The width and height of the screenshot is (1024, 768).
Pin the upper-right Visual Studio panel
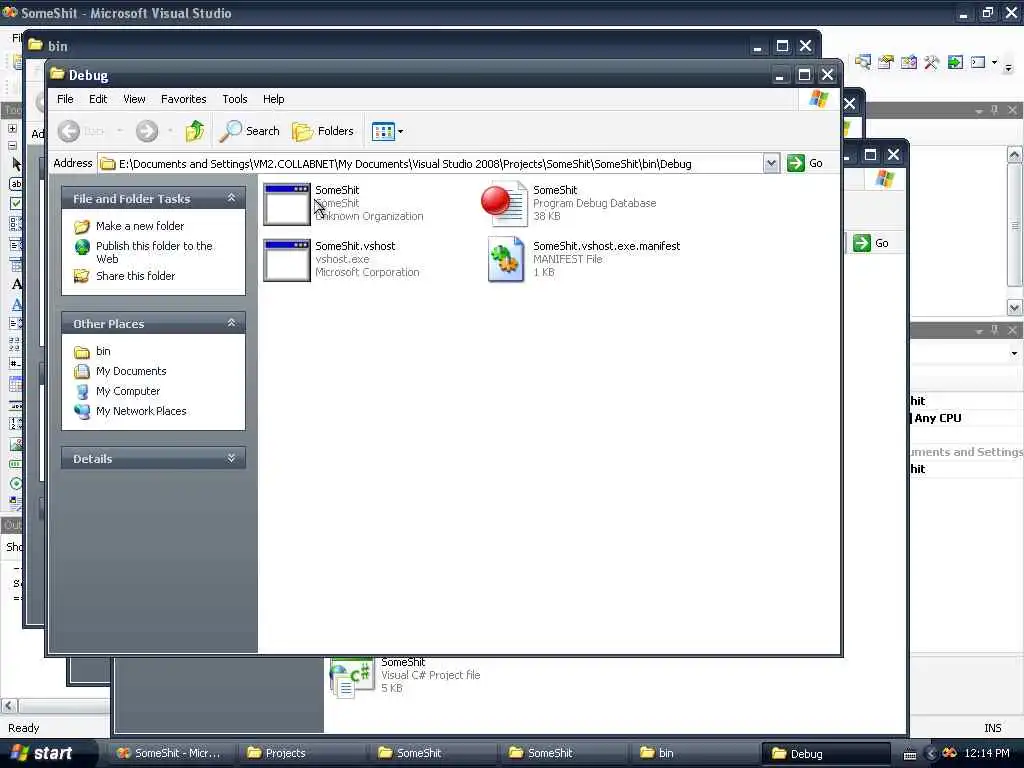[x=995, y=110]
